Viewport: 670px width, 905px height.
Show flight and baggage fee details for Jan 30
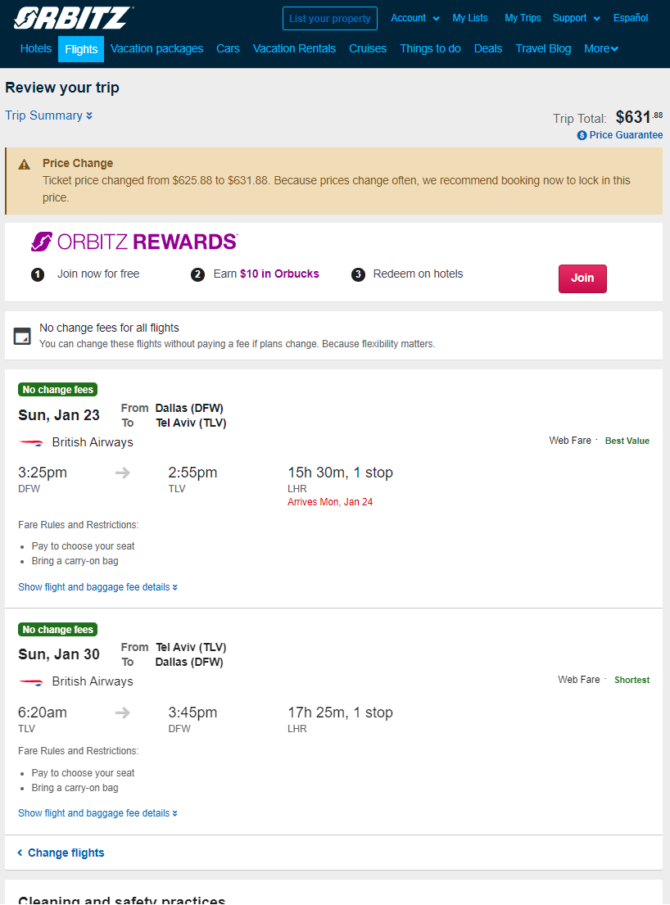click(x=98, y=813)
